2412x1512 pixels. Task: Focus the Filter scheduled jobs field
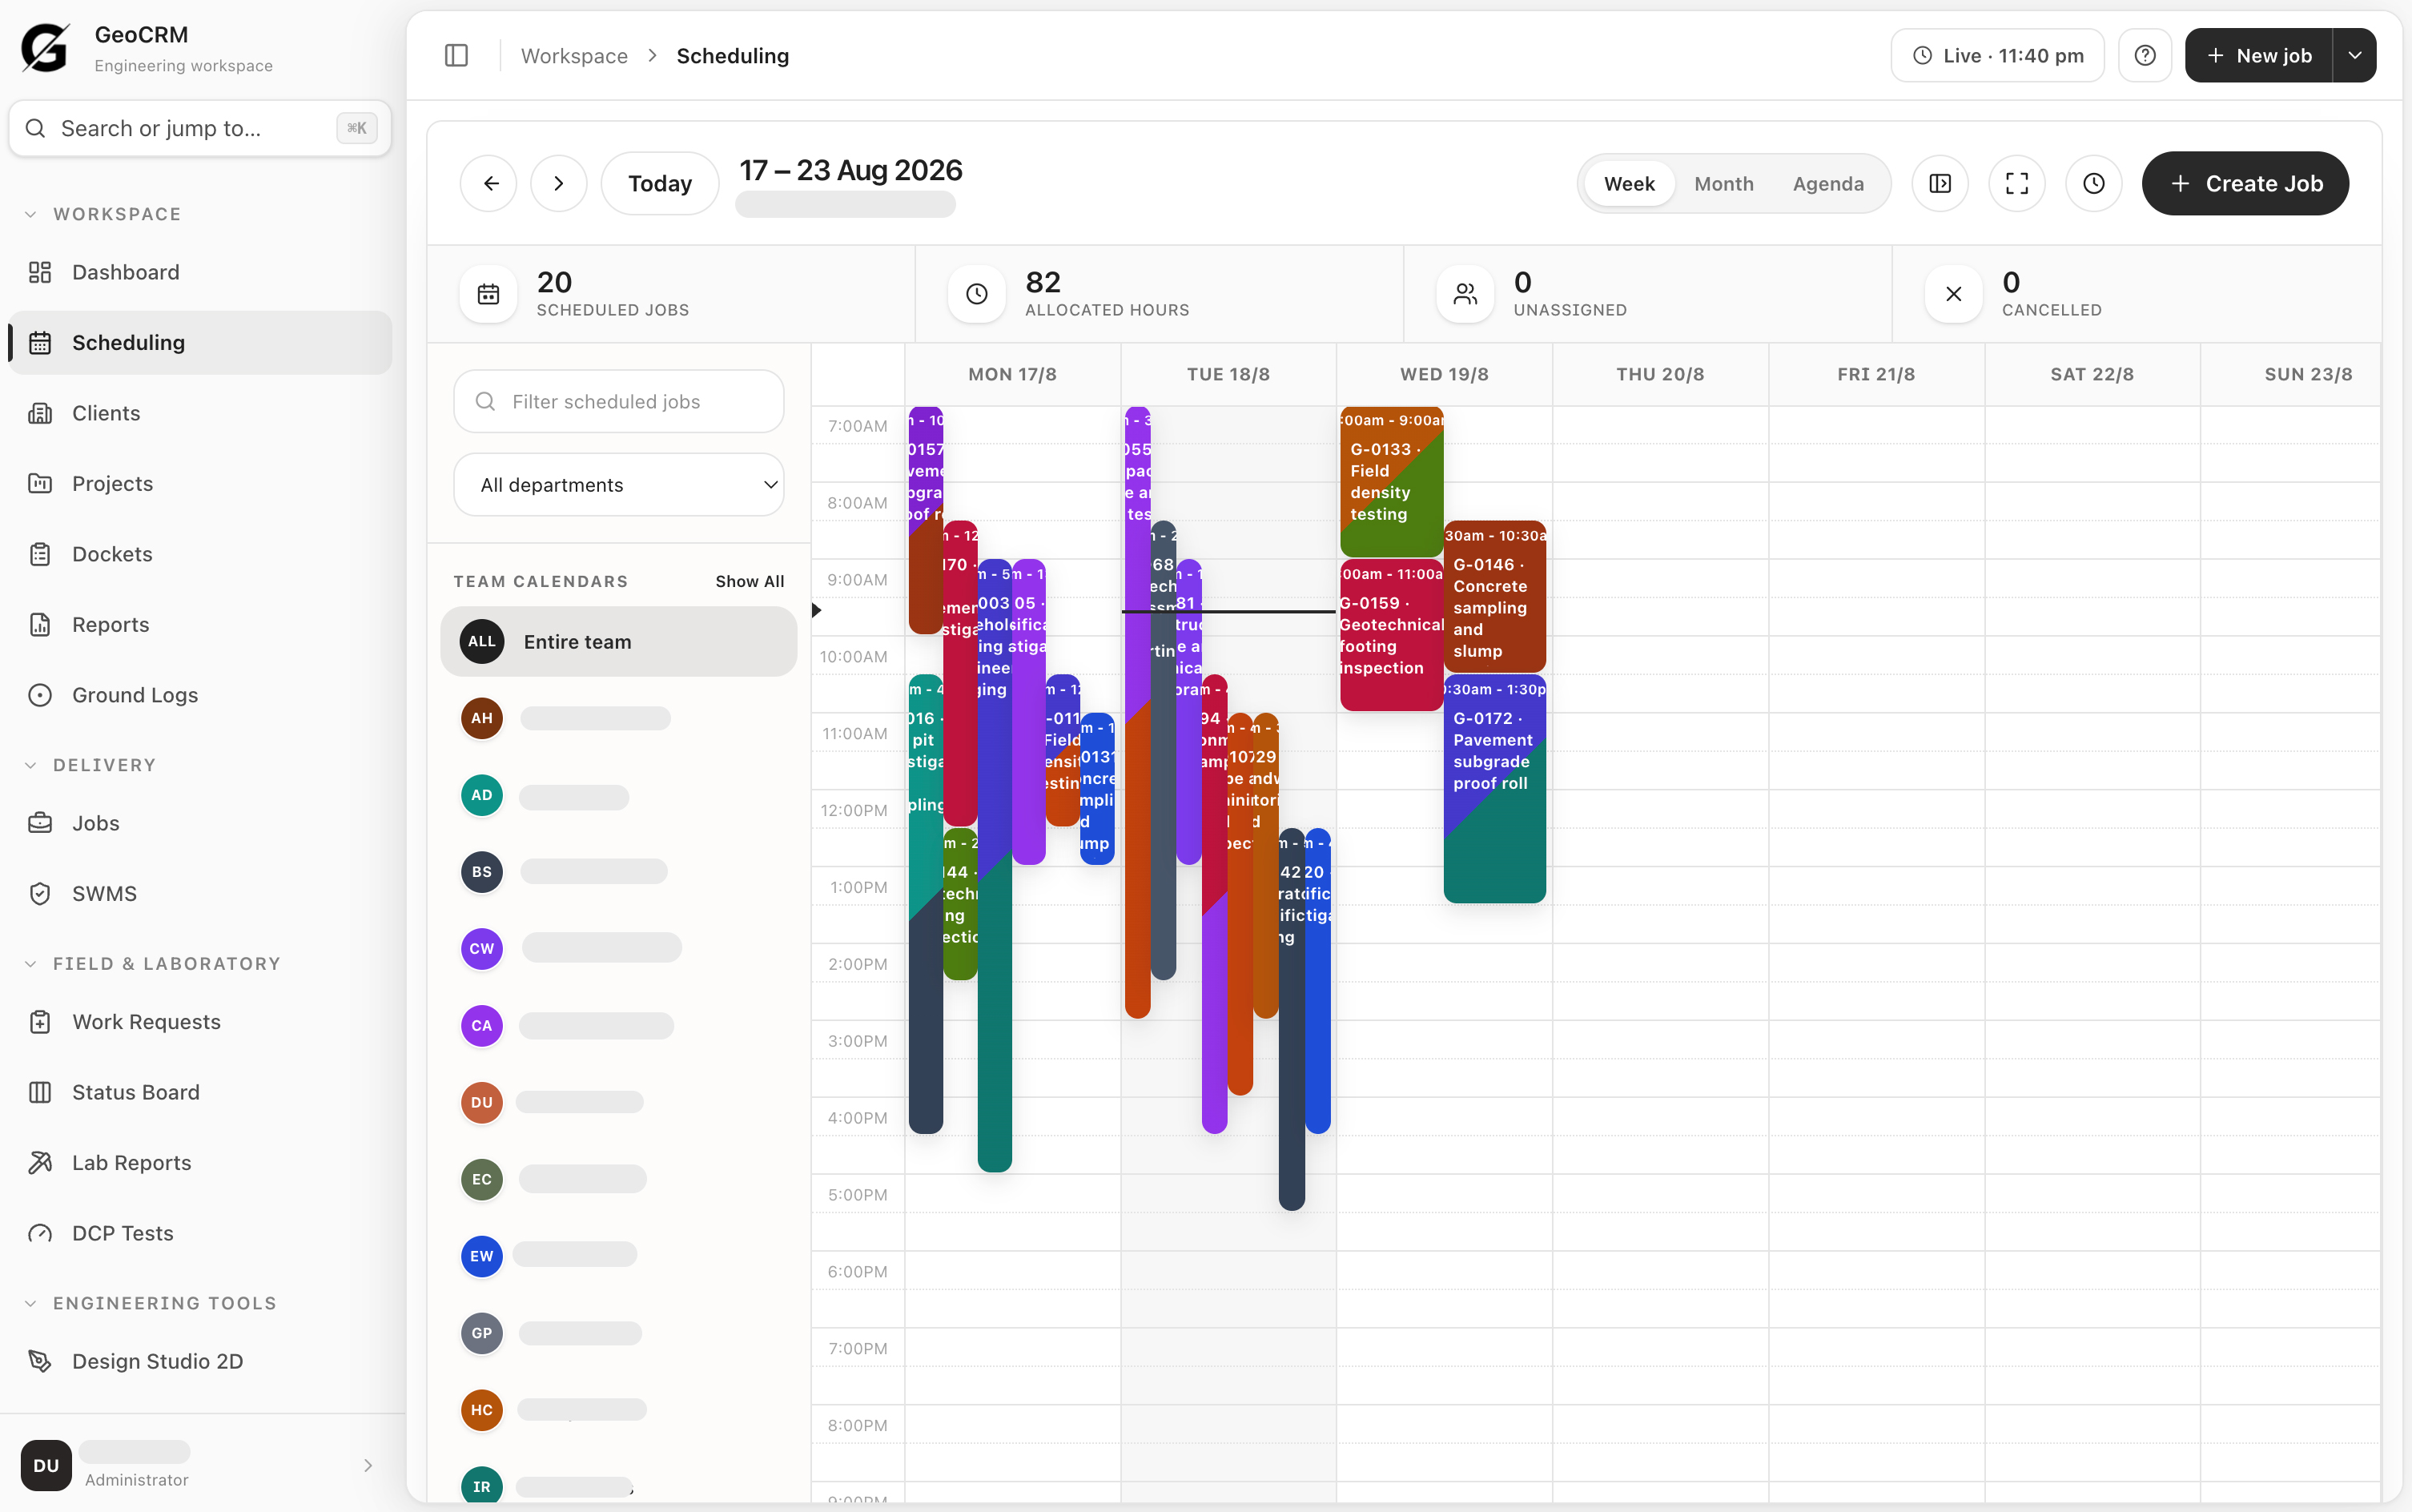[x=618, y=401]
